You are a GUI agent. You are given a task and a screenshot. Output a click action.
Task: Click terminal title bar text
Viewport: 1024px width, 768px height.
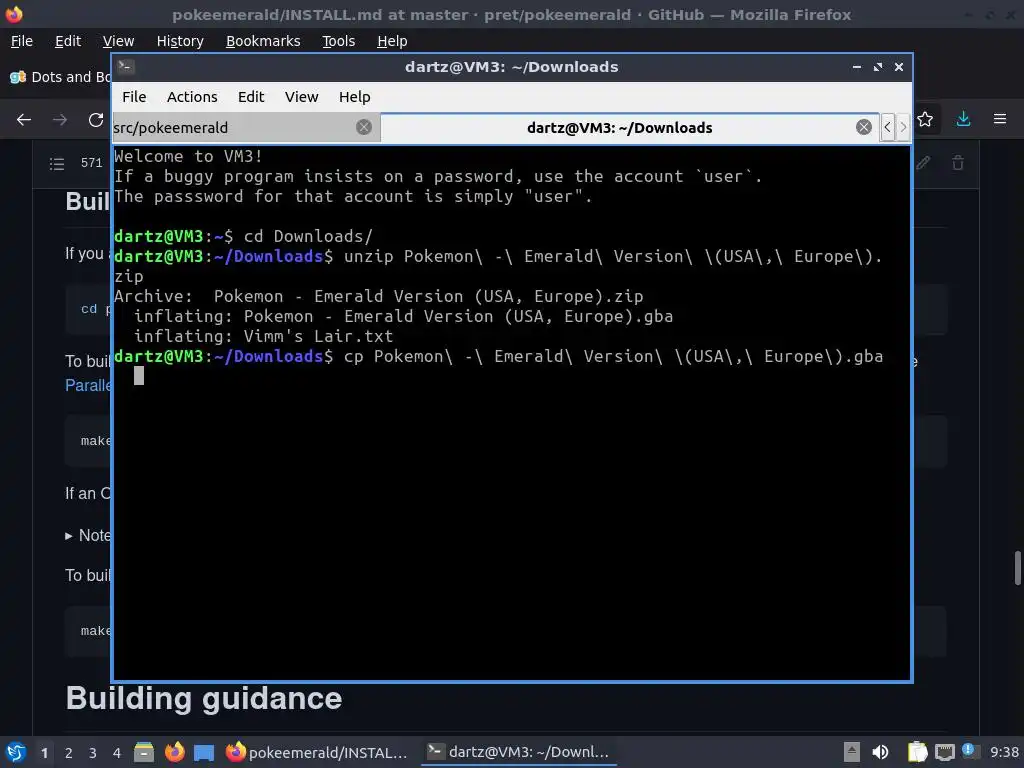(511, 67)
